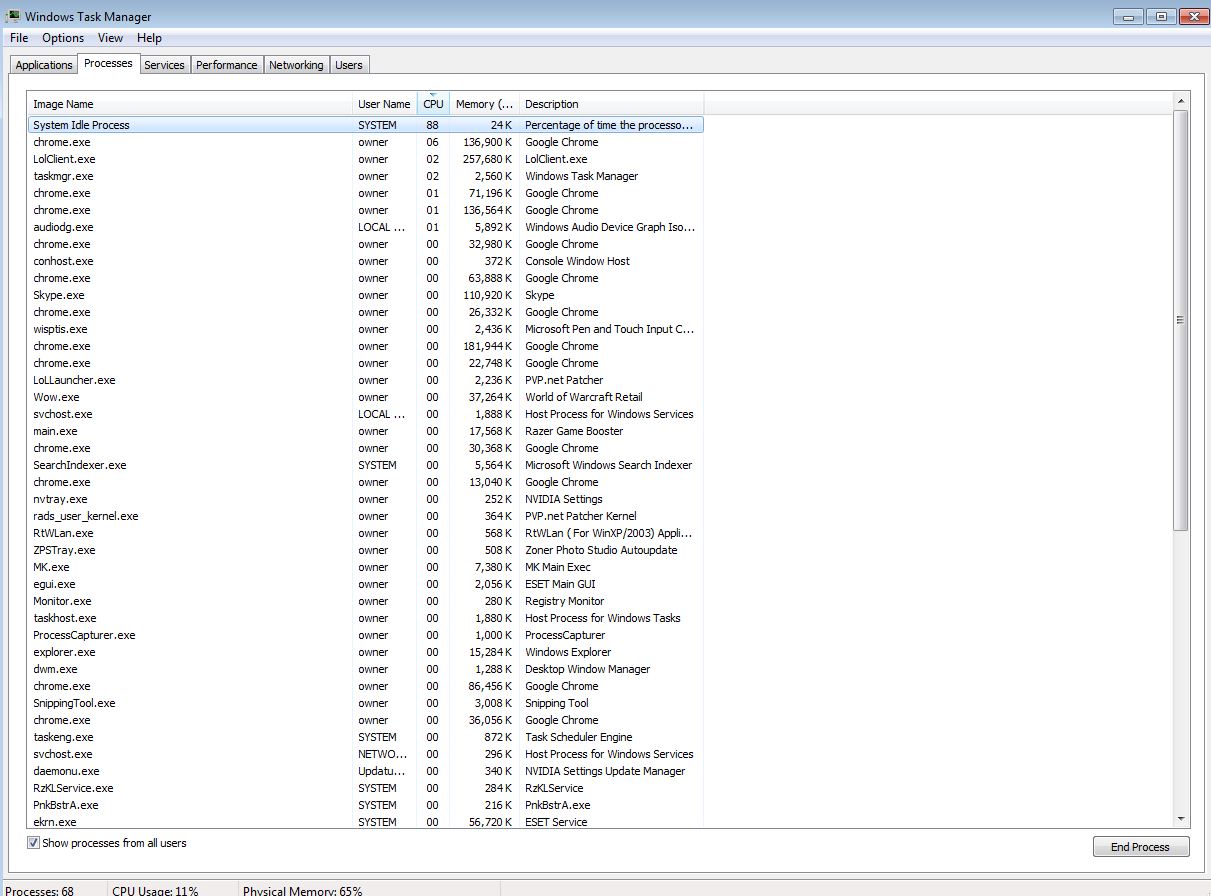Screen dimensions: 1211x896
Task: Click the Processes count in status bar
Action: [39, 890]
